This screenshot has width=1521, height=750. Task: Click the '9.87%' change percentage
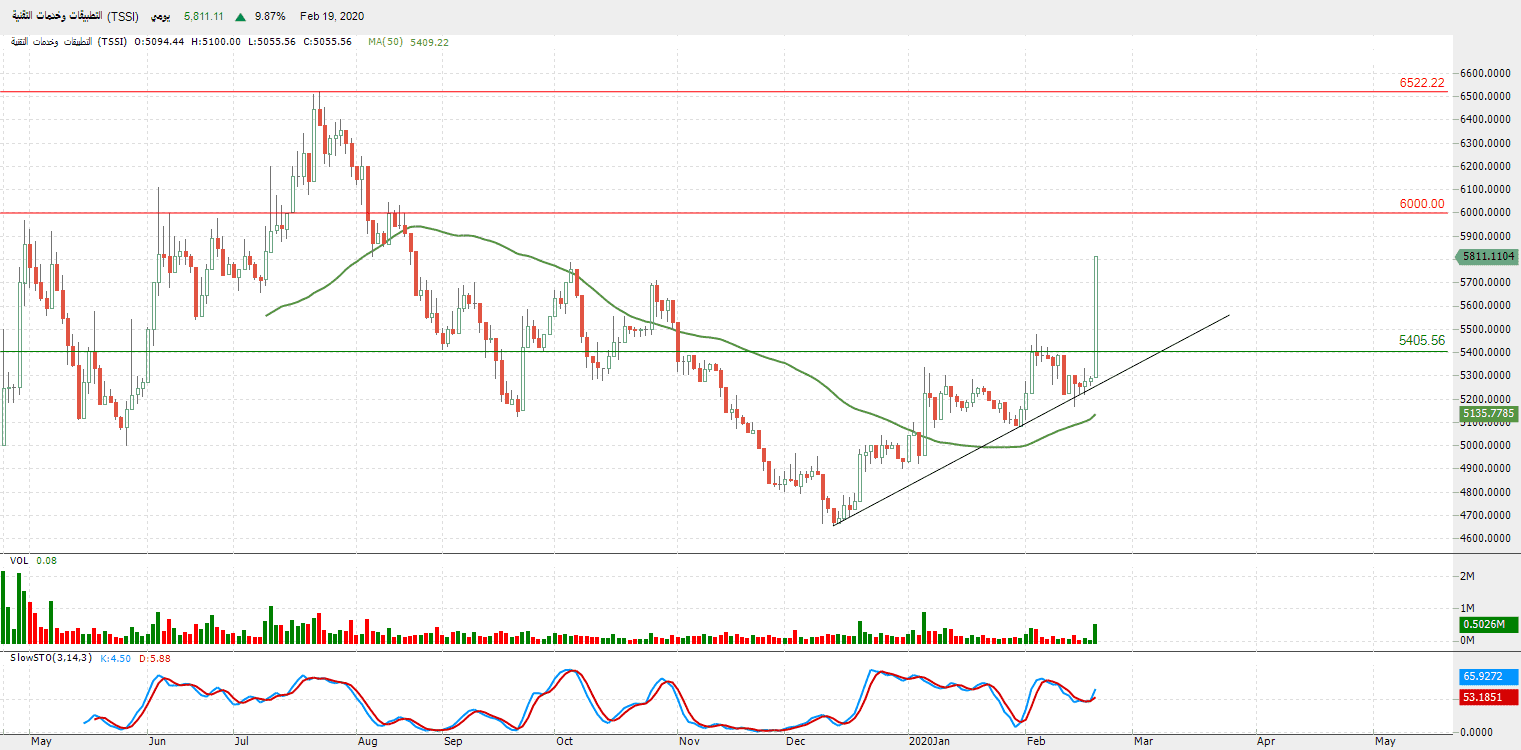(x=270, y=16)
